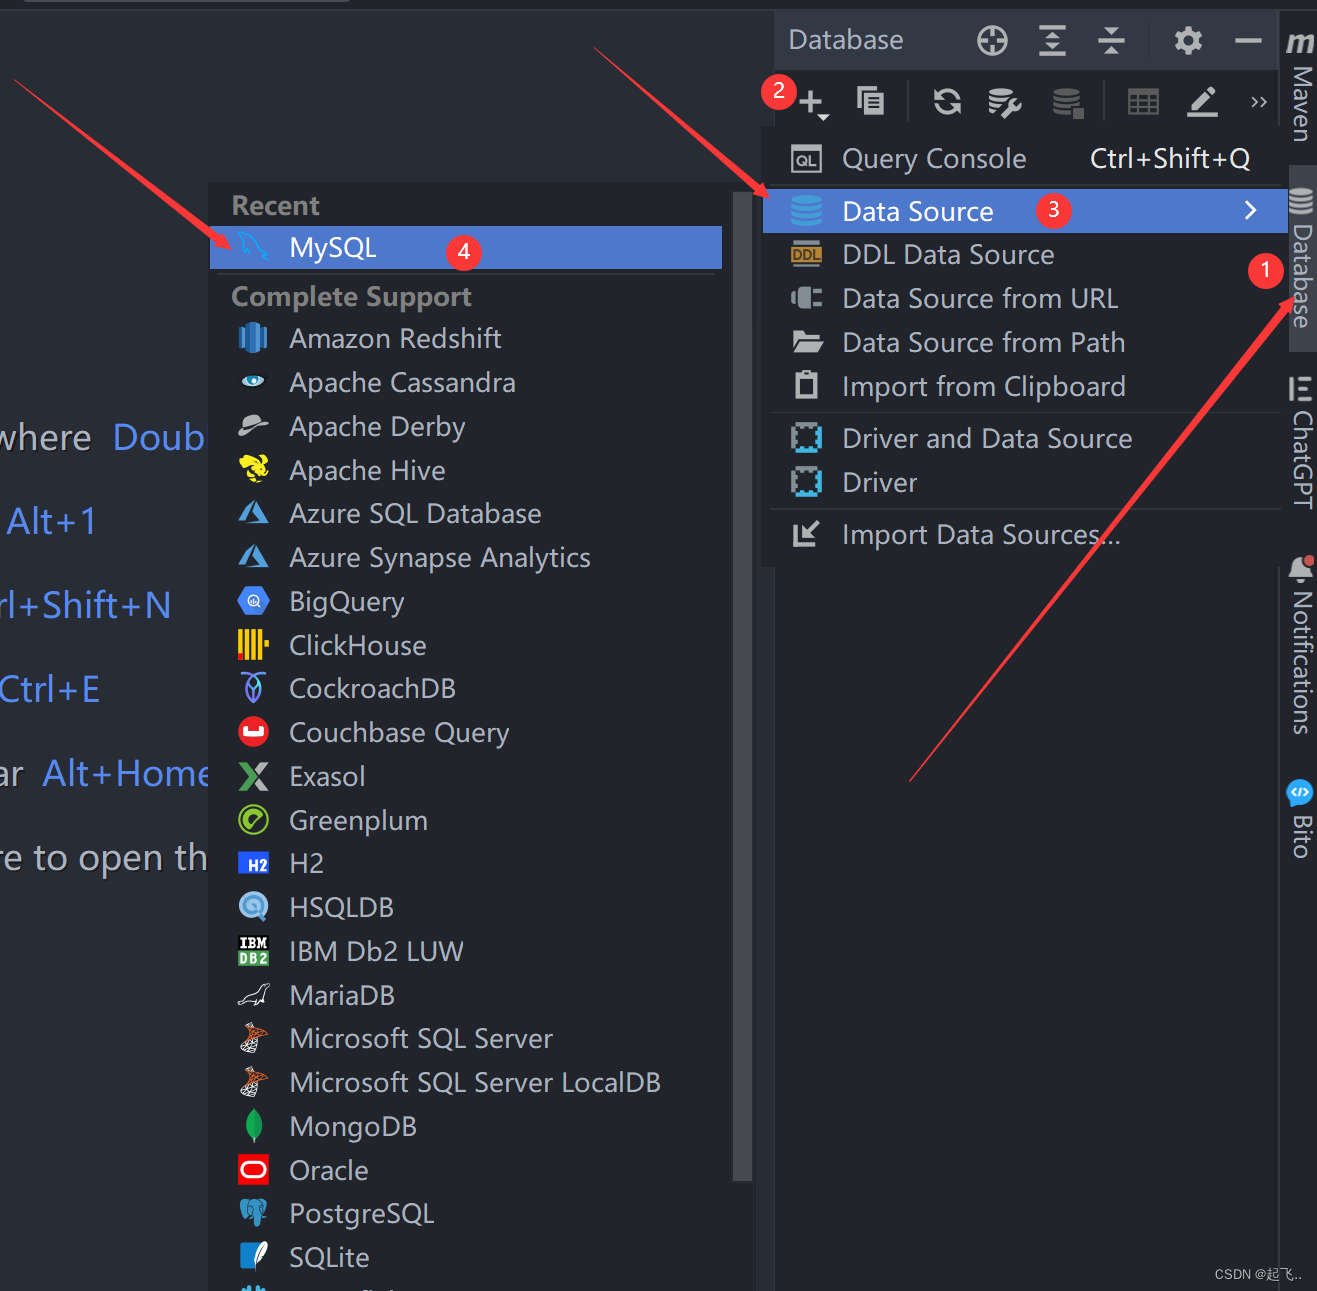Choose ClickHouse data source

click(466, 646)
